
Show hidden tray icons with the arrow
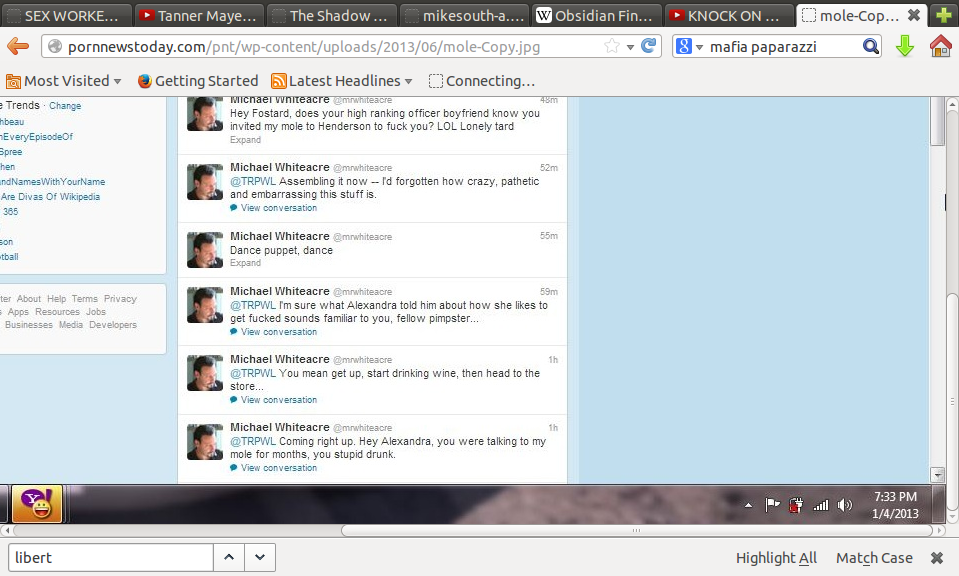coord(748,506)
